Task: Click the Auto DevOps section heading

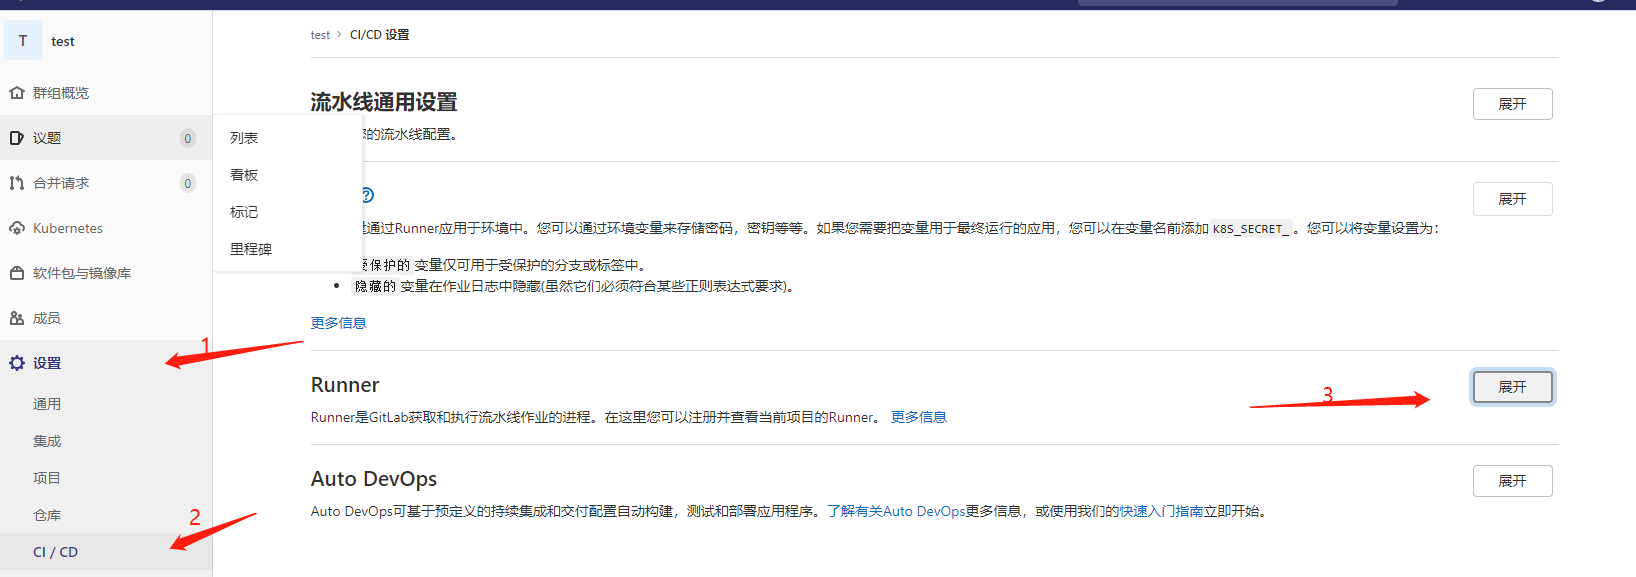Action: click(x=374, y=479)
